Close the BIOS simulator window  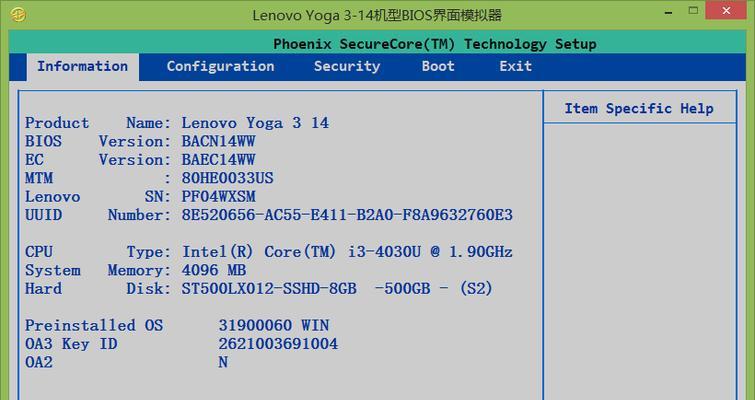pyautogui.click(x=727, y=10)
